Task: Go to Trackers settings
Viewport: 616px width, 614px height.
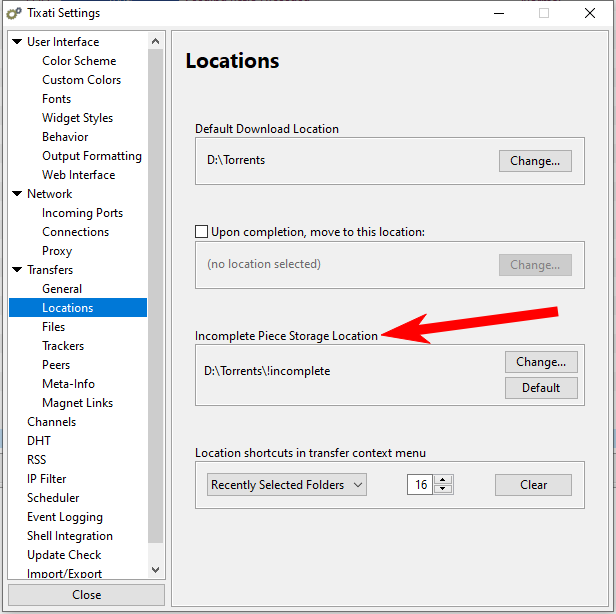Action: [x=63, y=346]
